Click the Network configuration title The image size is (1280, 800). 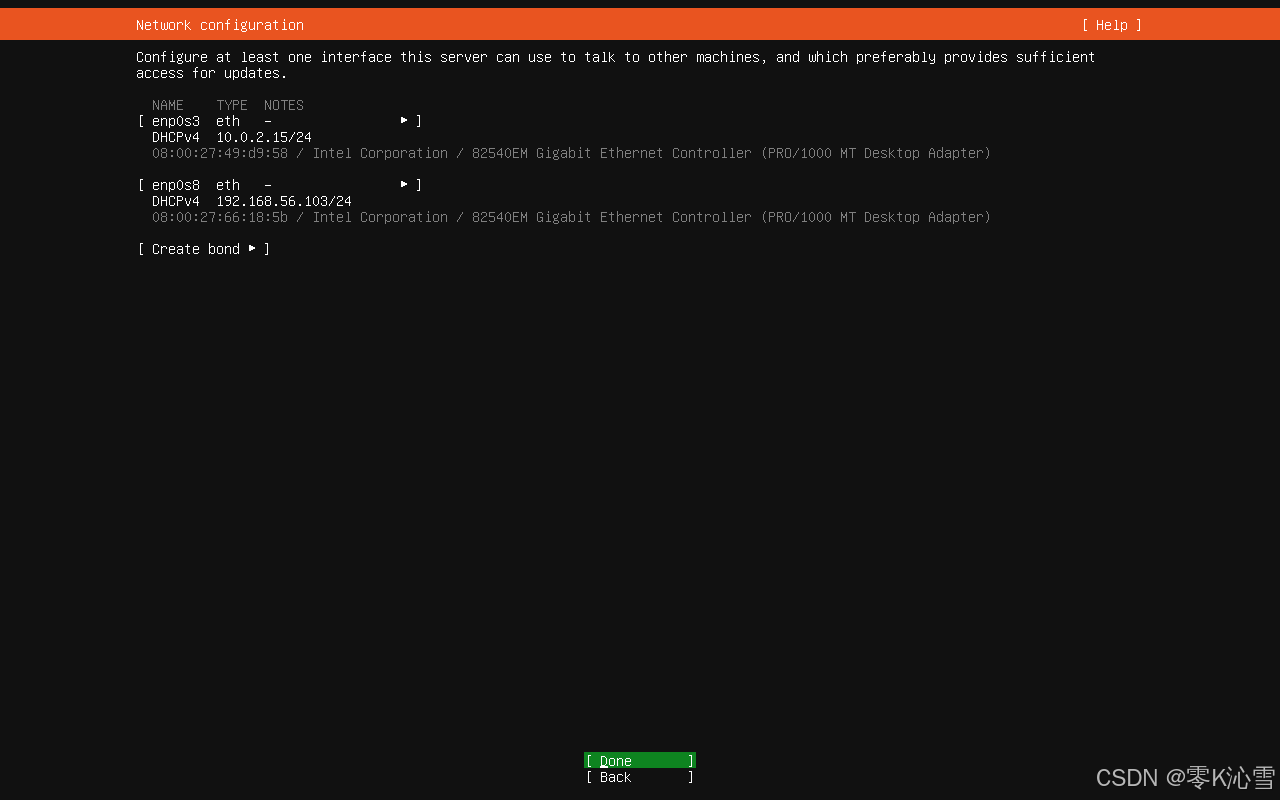pyautogui.click(x=220, y=25)
